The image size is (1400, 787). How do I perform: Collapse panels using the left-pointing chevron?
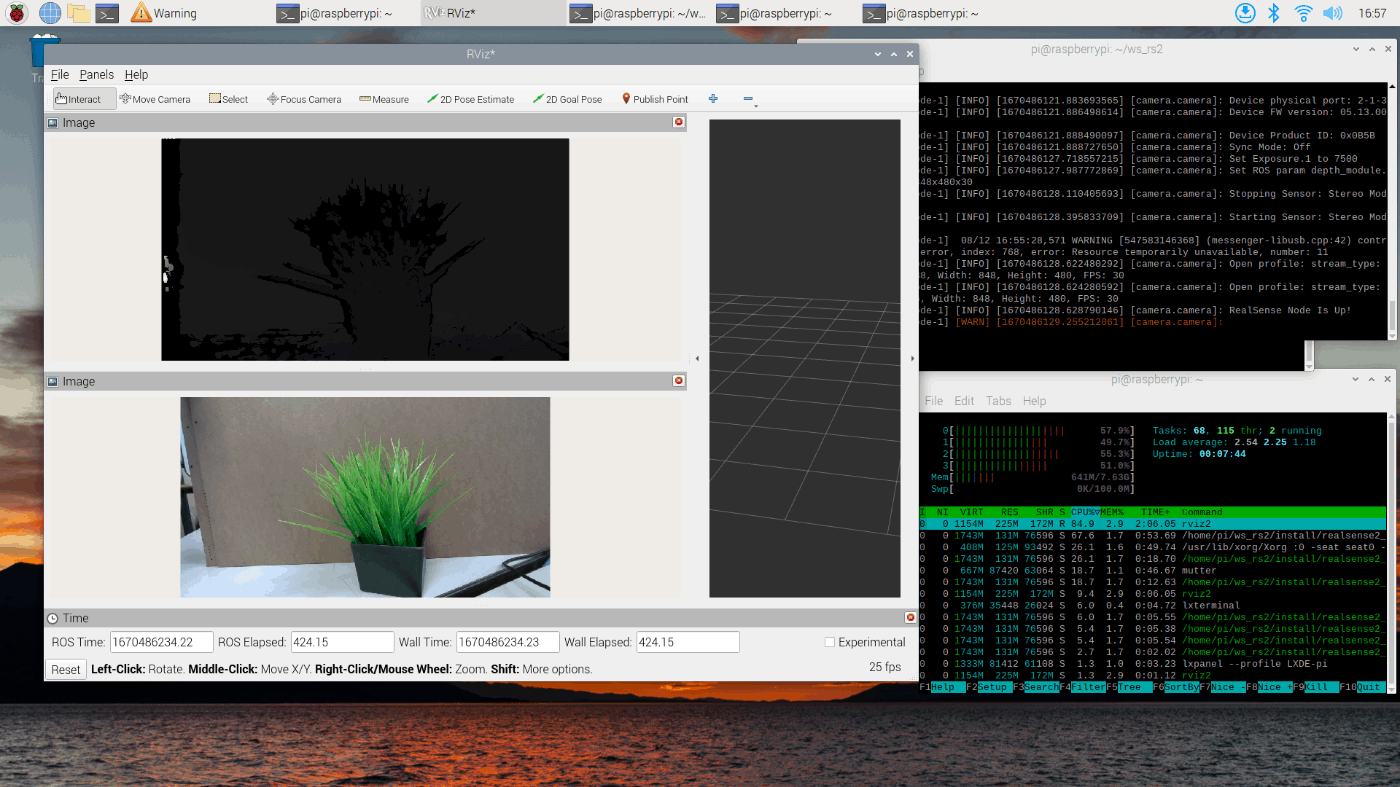point(697,356)
